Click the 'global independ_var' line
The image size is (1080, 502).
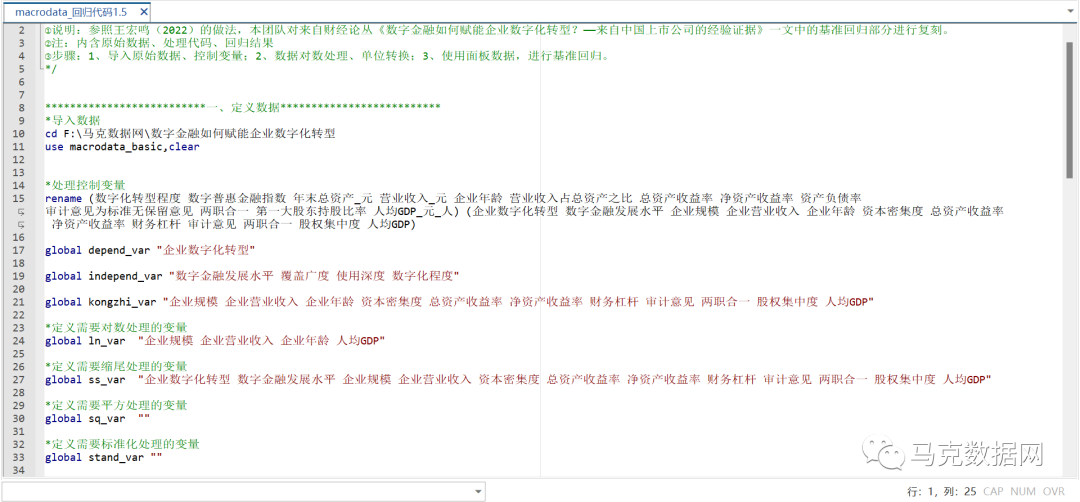click(251, 276)
